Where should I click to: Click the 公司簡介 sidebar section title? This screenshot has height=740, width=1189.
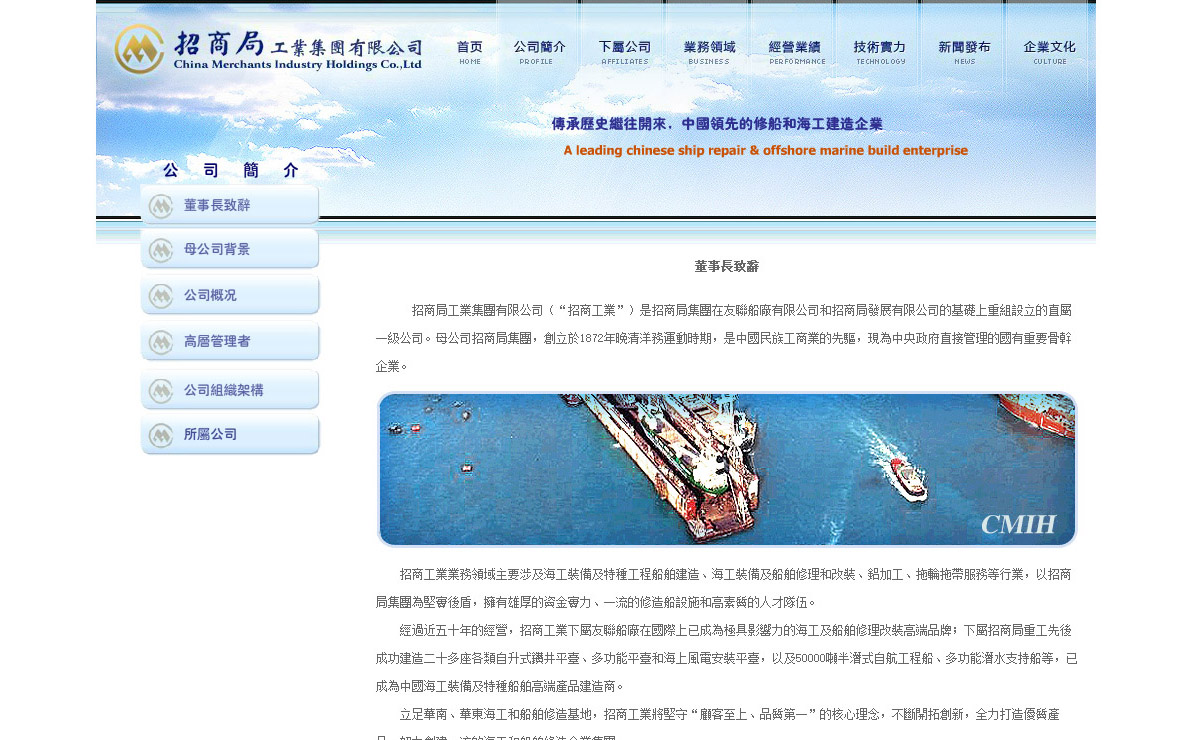[231, 171]
